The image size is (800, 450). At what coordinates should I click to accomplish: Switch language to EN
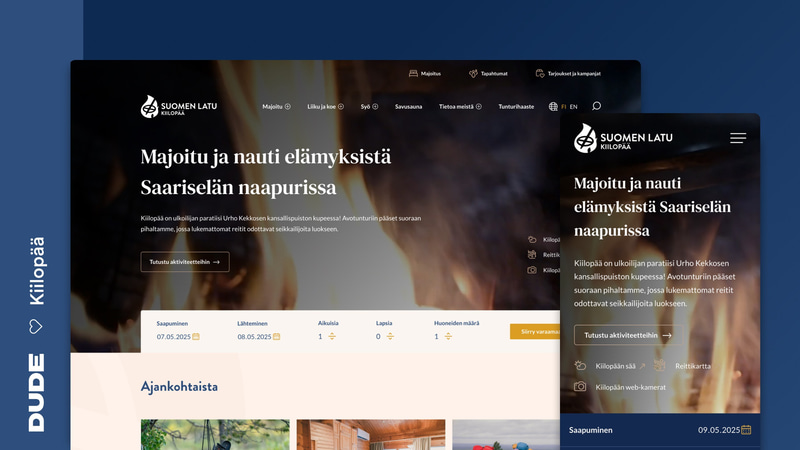(x=573, y=107)
